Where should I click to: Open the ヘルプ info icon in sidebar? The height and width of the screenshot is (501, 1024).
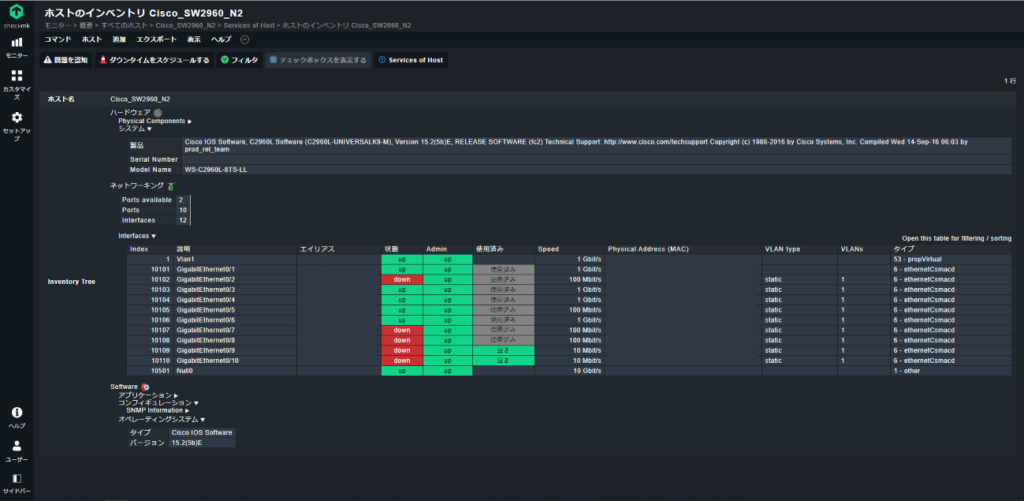point(17,417)
